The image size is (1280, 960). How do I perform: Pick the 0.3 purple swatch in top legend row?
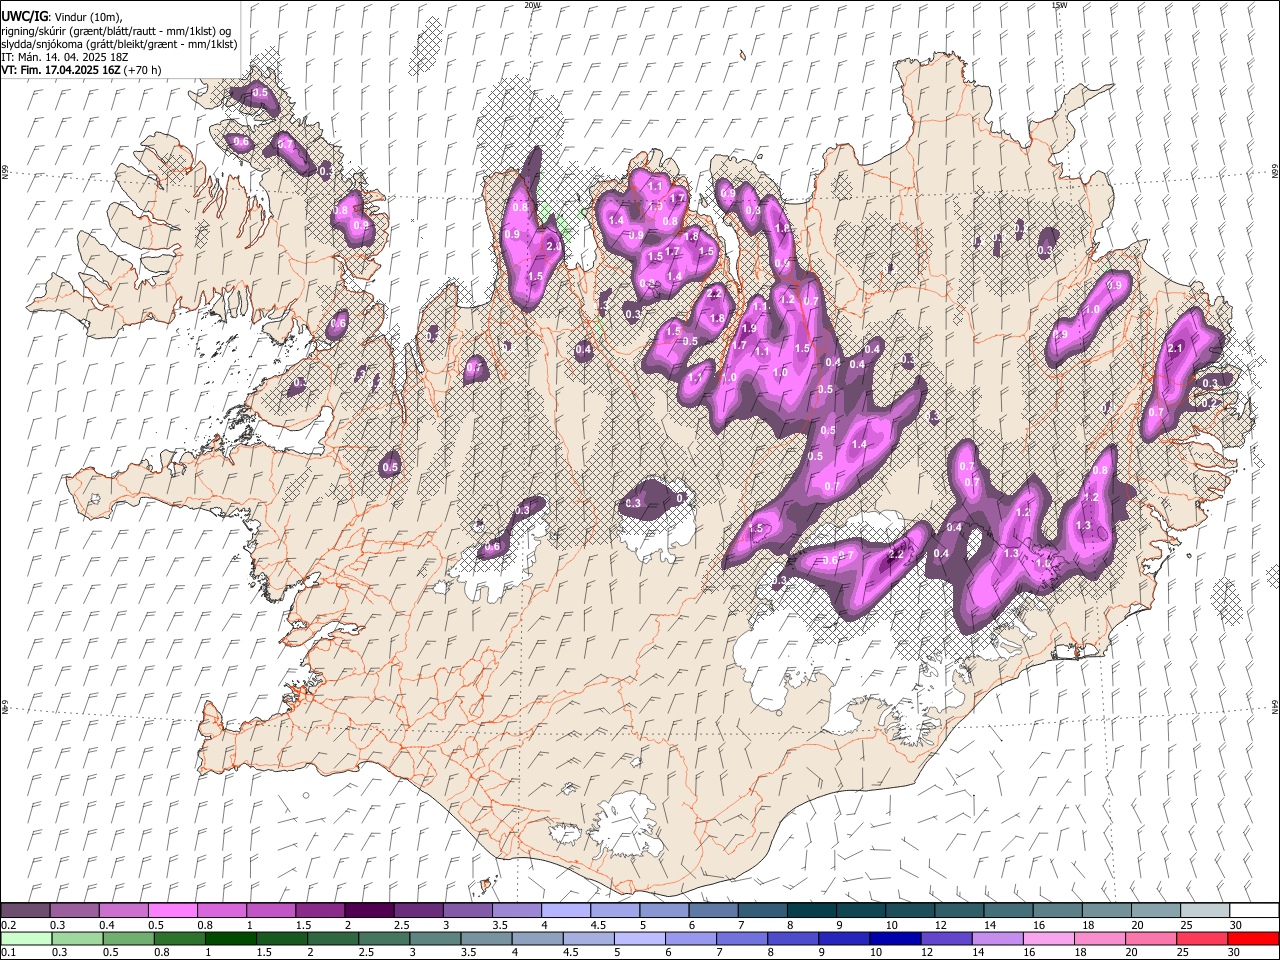coord(75,911)
